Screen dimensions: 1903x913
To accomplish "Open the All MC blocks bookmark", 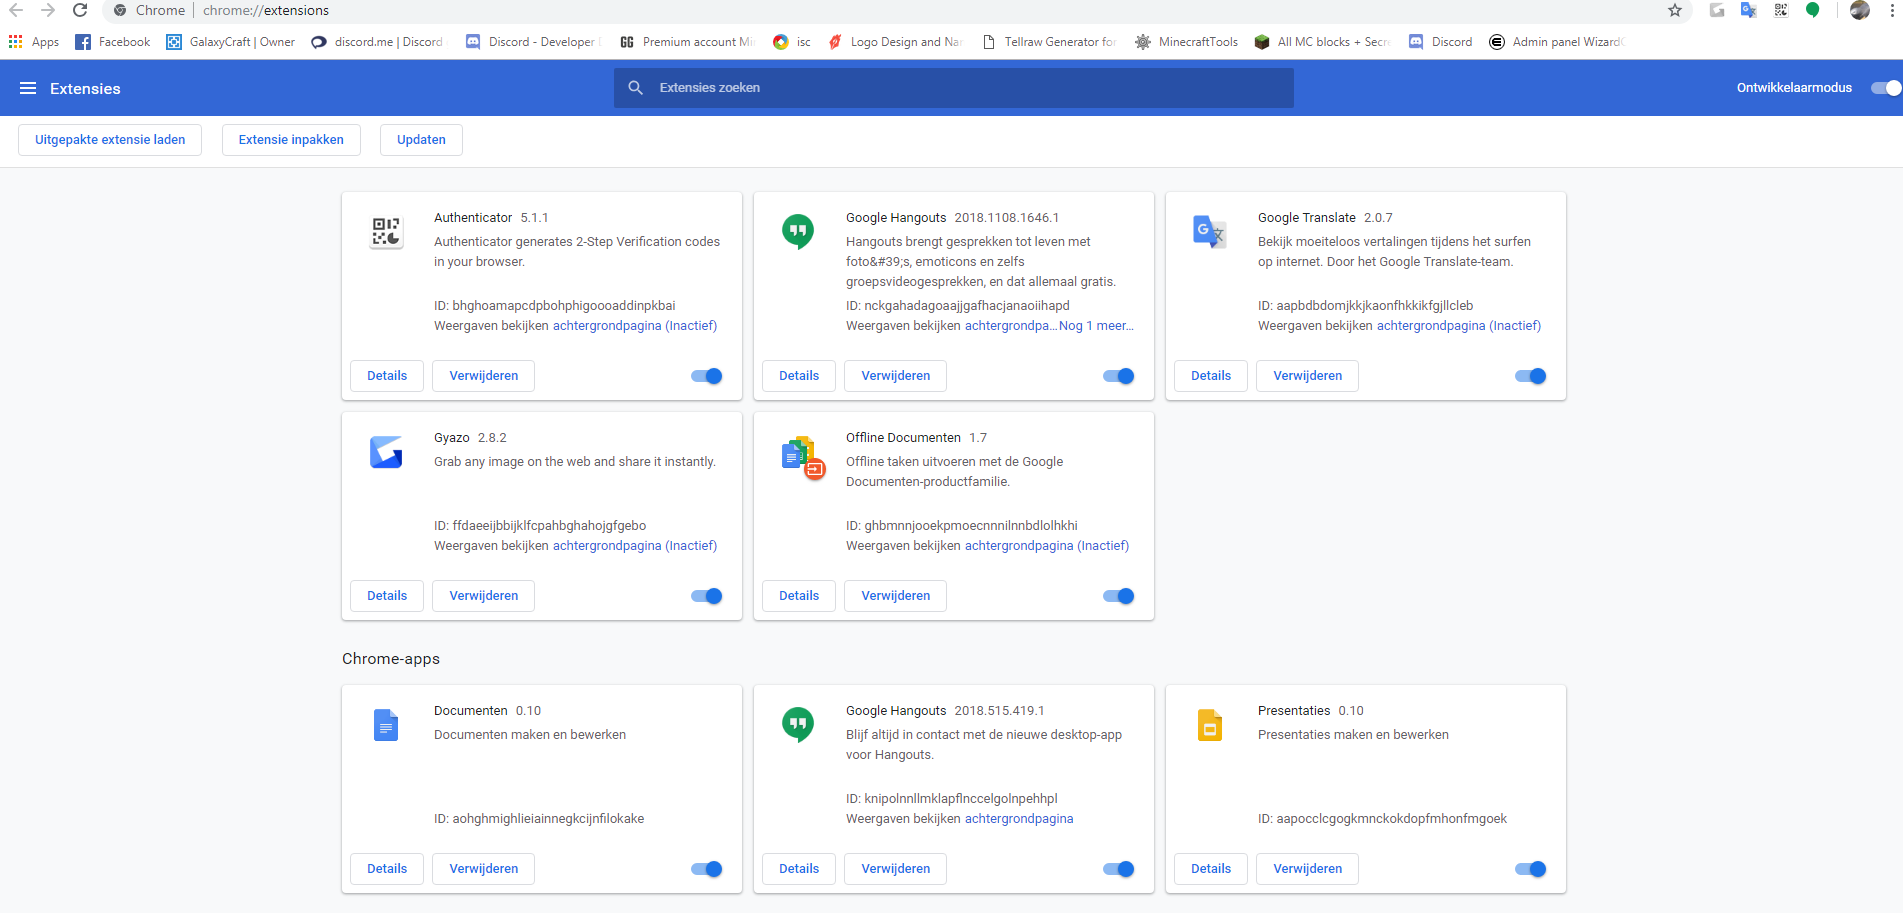I will 1322,42.
